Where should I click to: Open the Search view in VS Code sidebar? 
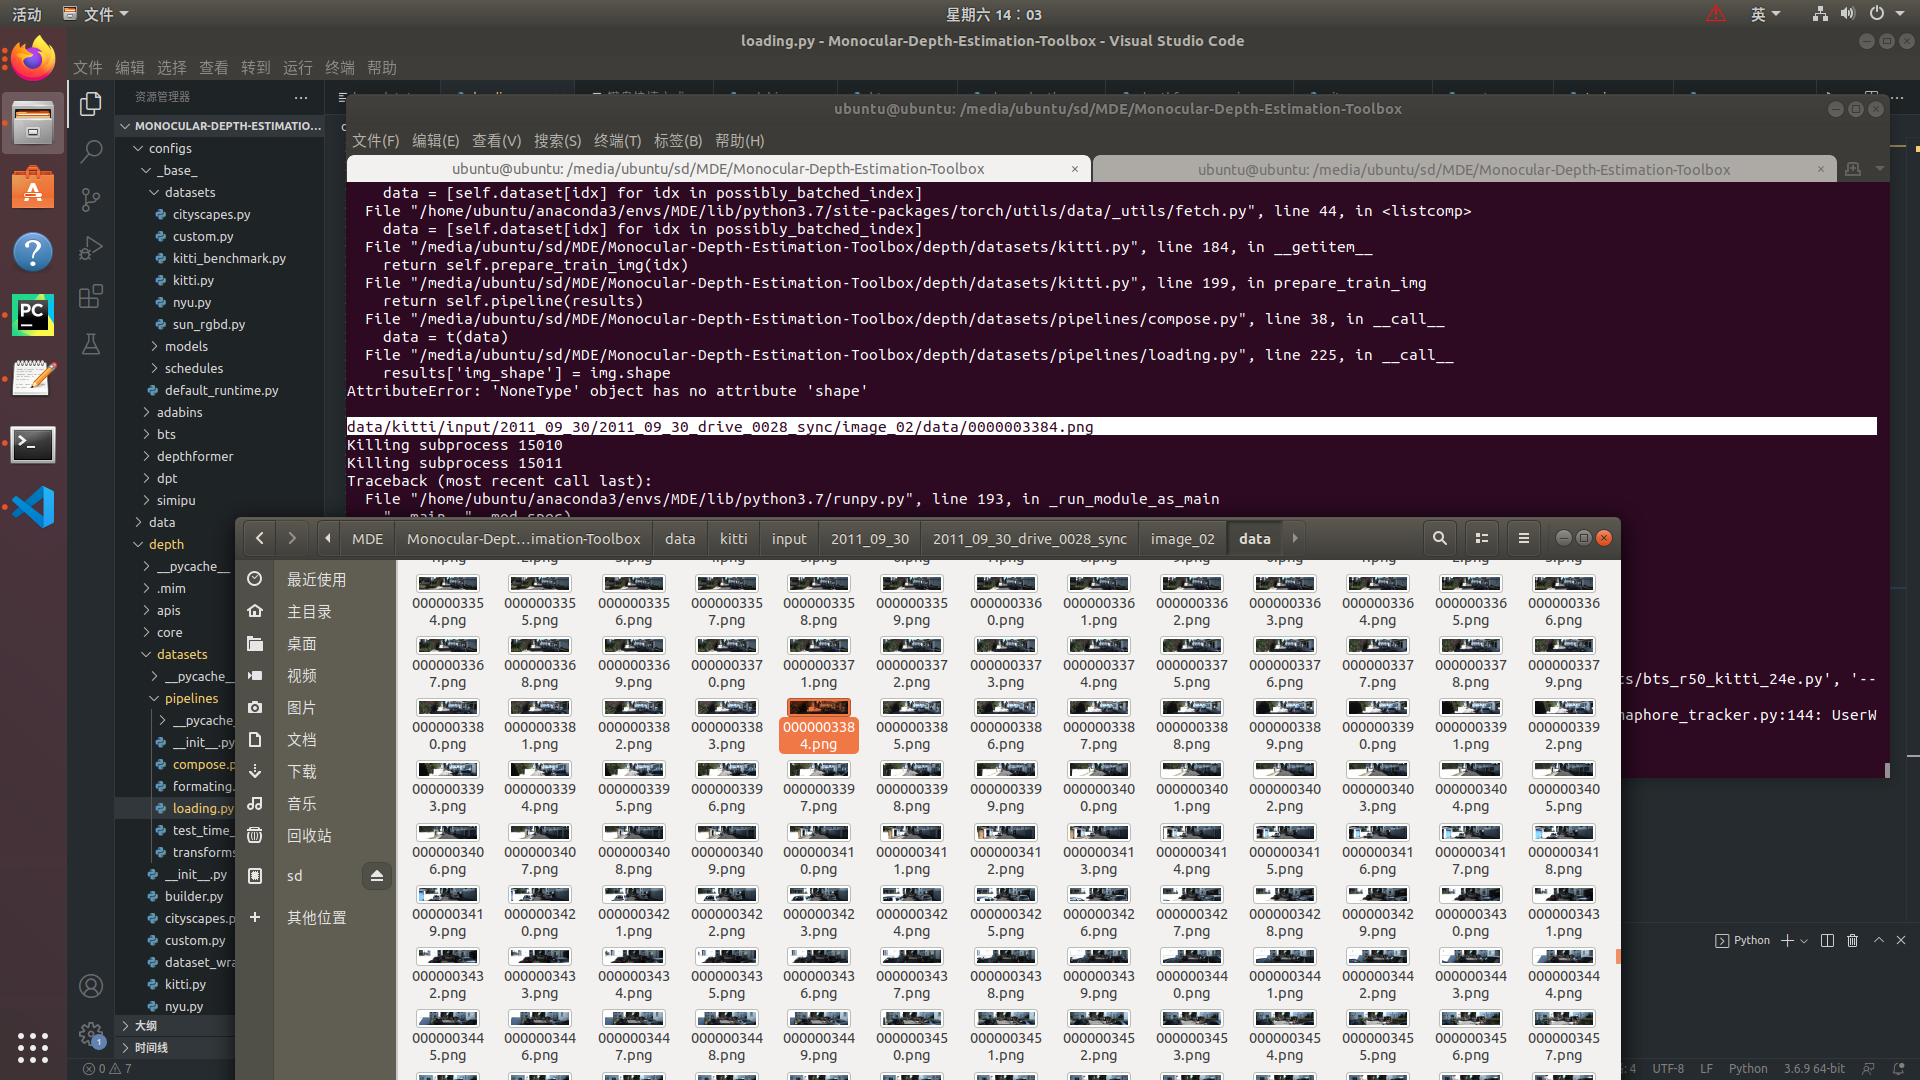pyautogui.click(x=91, y=151)
